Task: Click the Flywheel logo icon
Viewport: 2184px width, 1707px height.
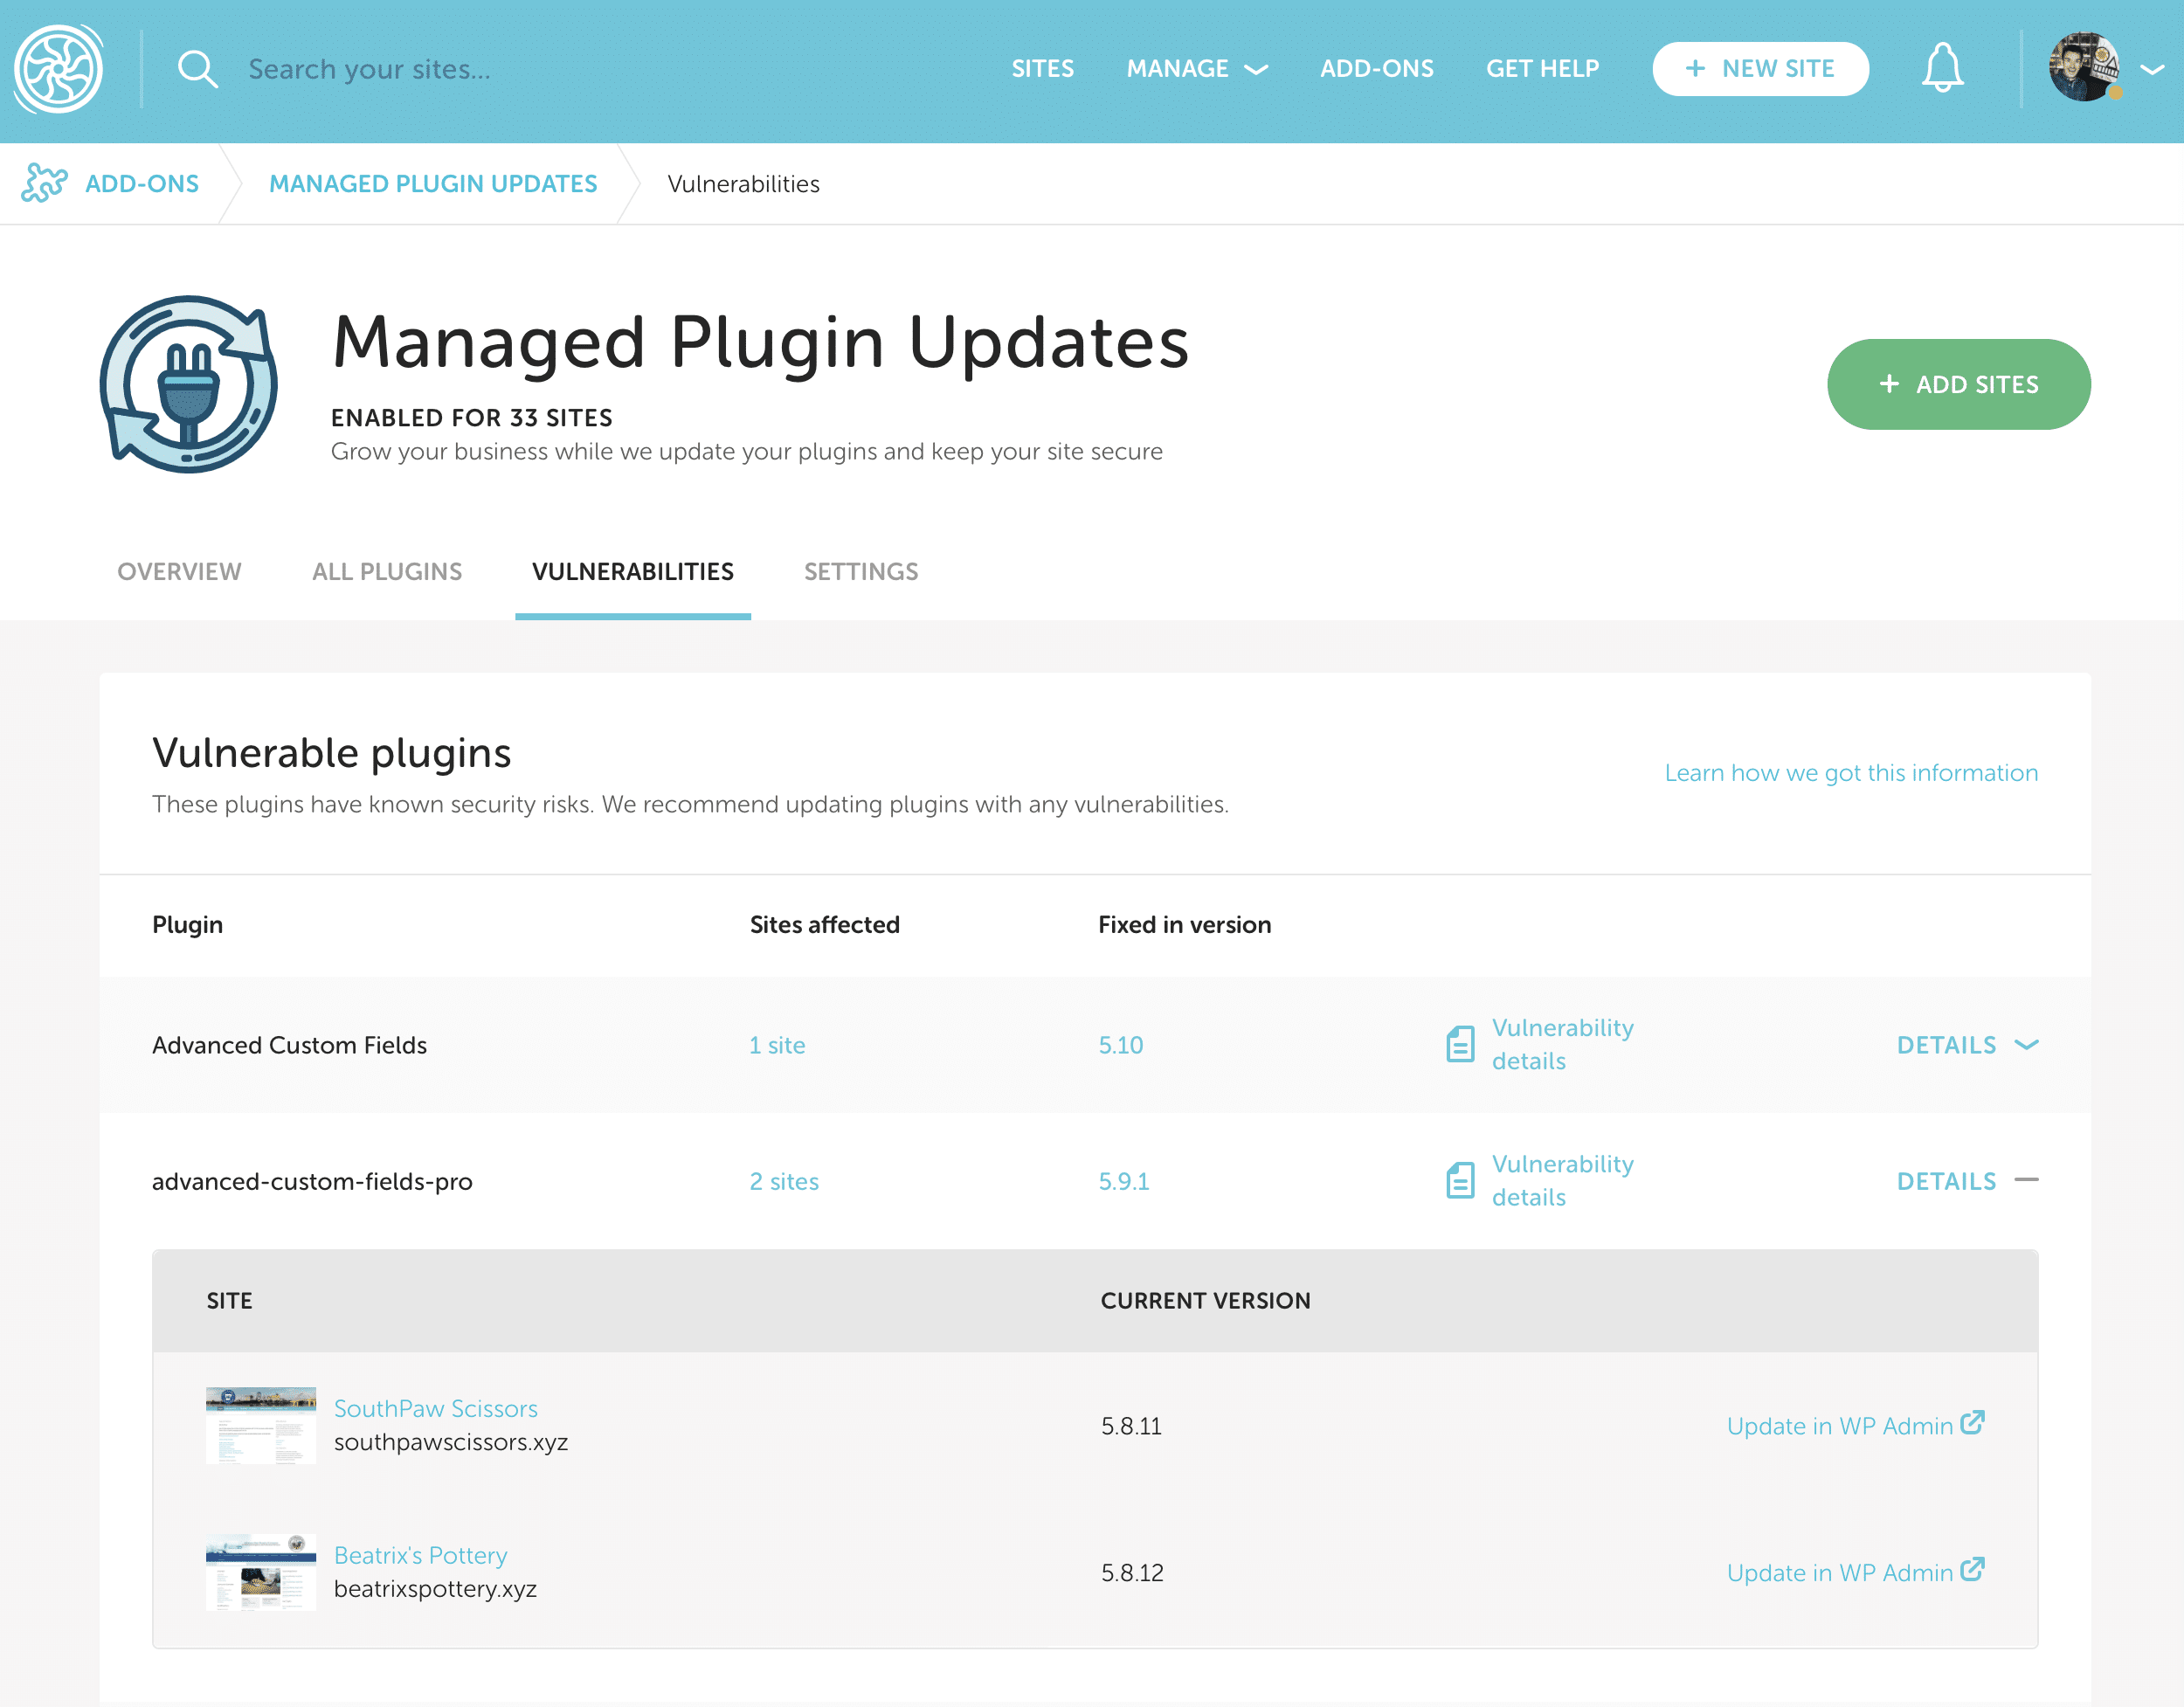Action: point(58,69)
